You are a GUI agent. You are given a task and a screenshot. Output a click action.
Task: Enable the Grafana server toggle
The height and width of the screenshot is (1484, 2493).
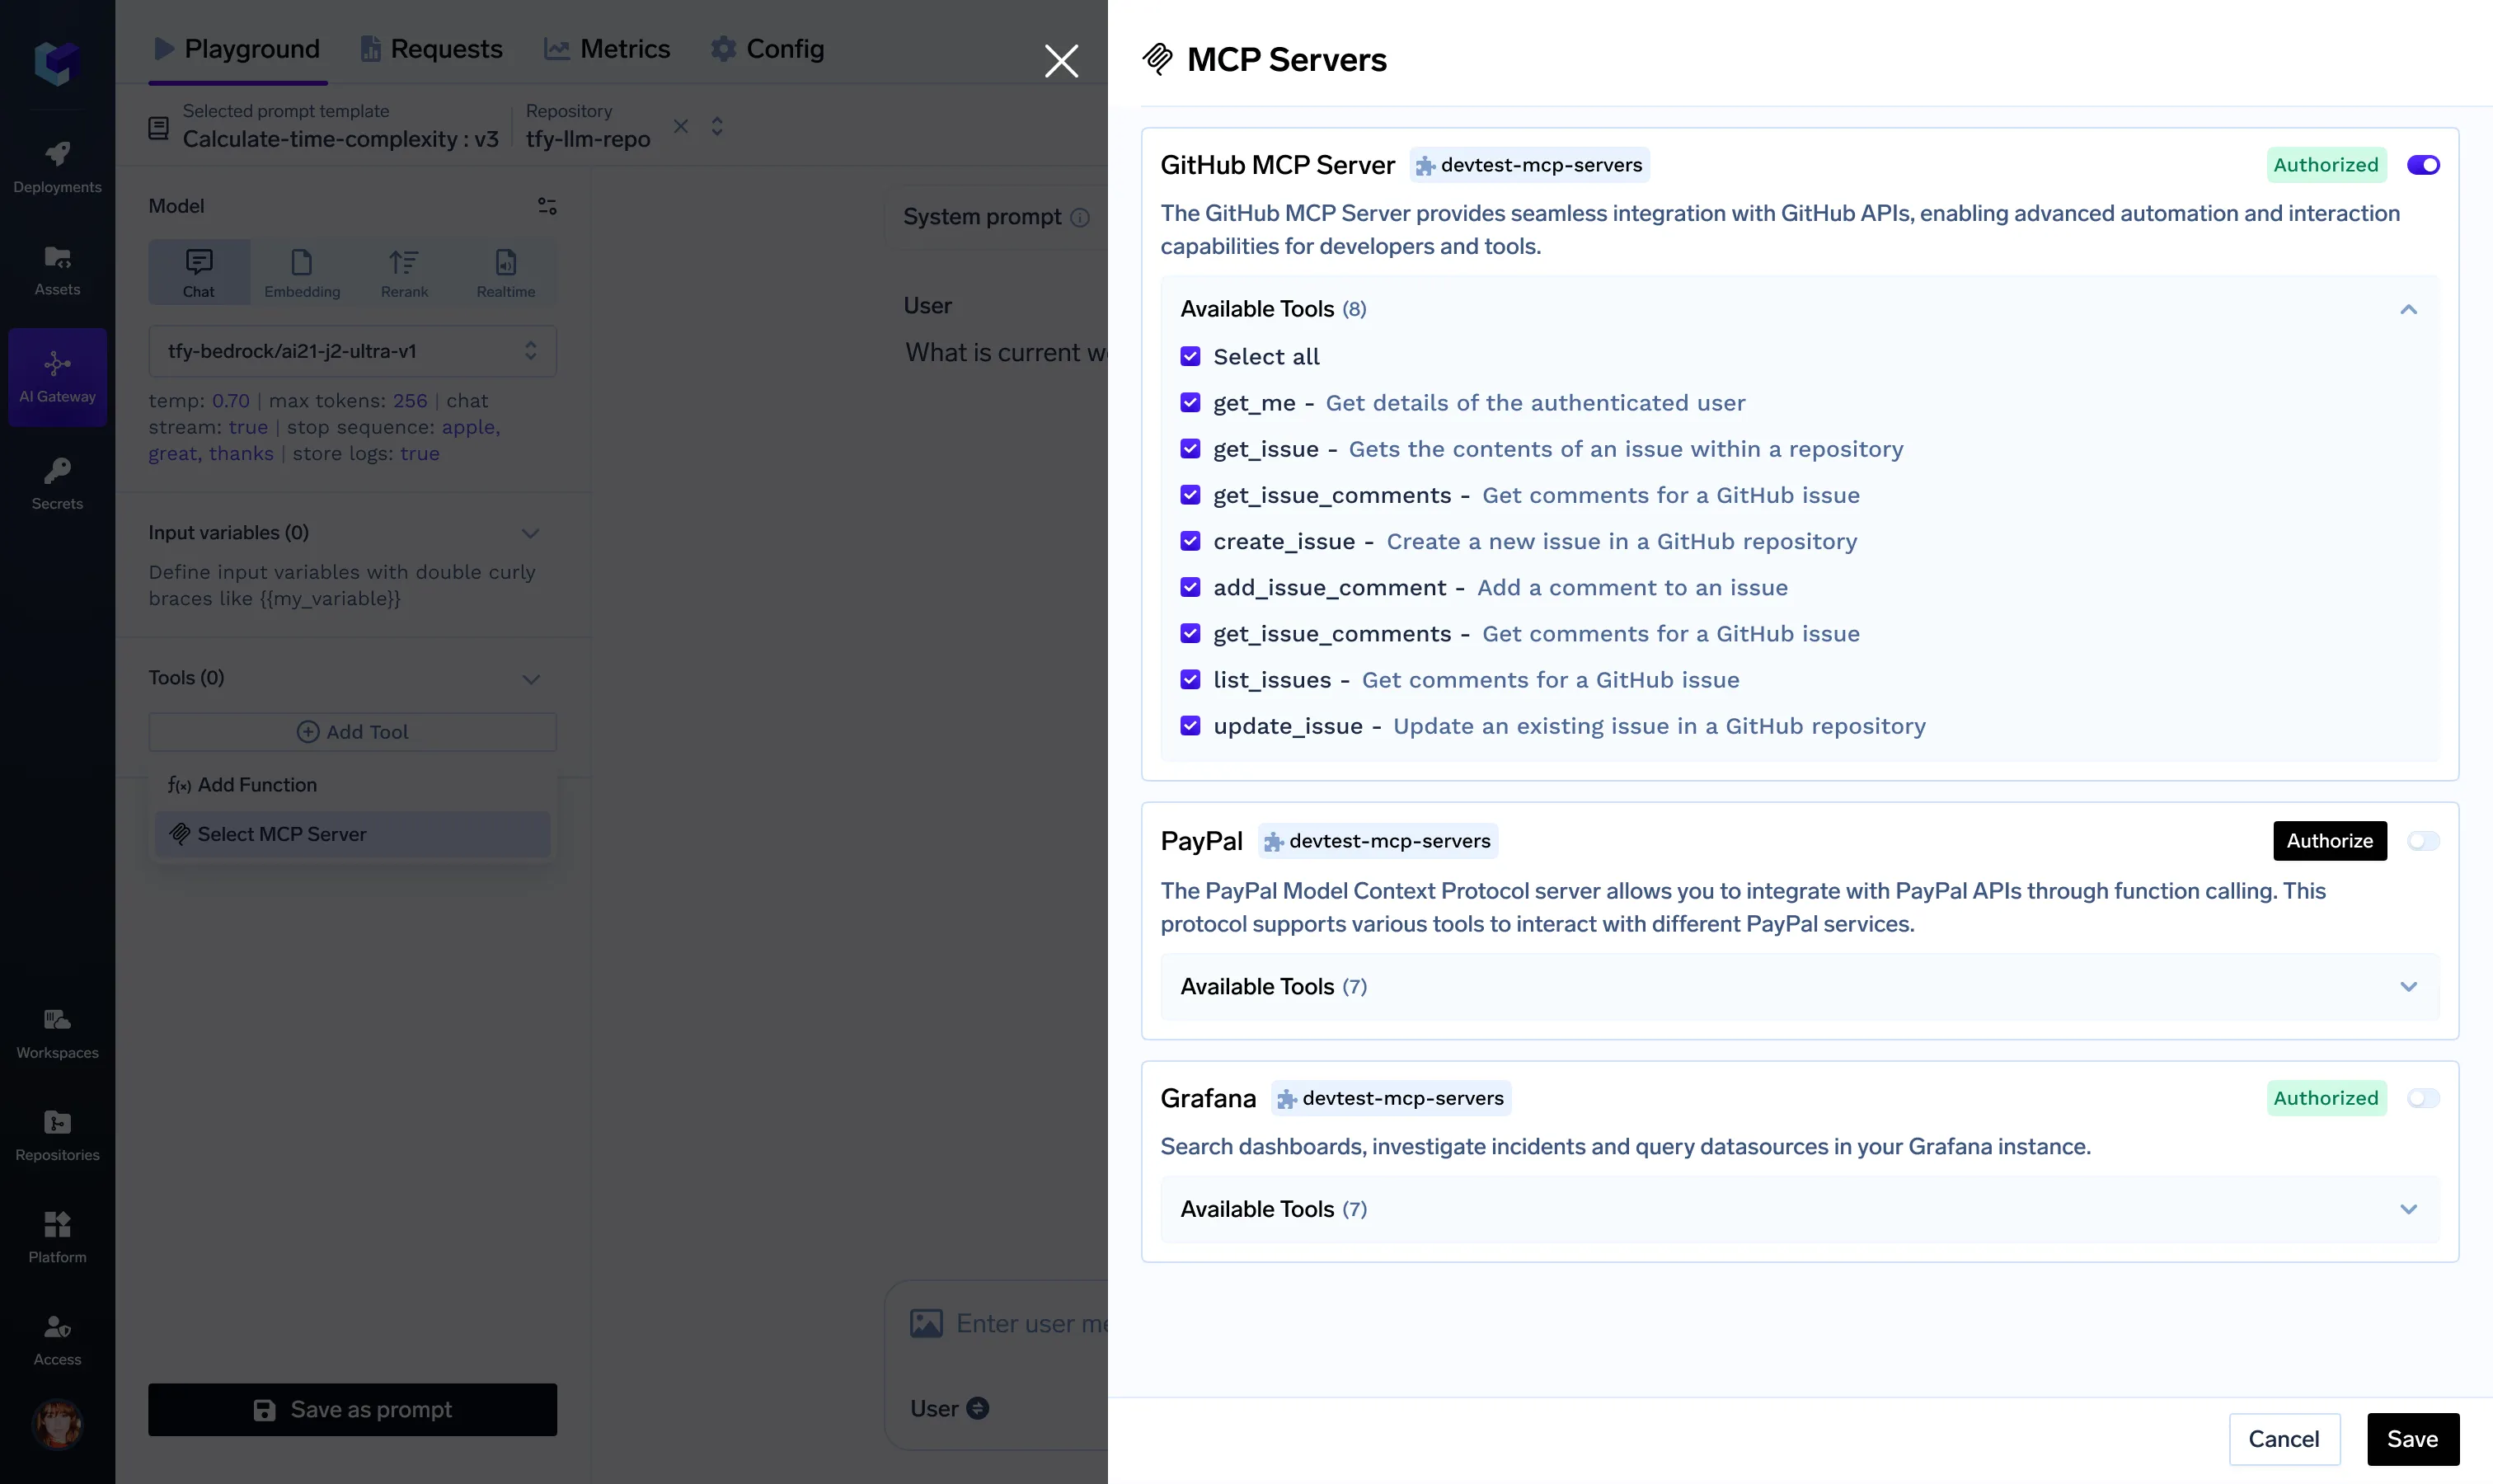point(2422,1098)
